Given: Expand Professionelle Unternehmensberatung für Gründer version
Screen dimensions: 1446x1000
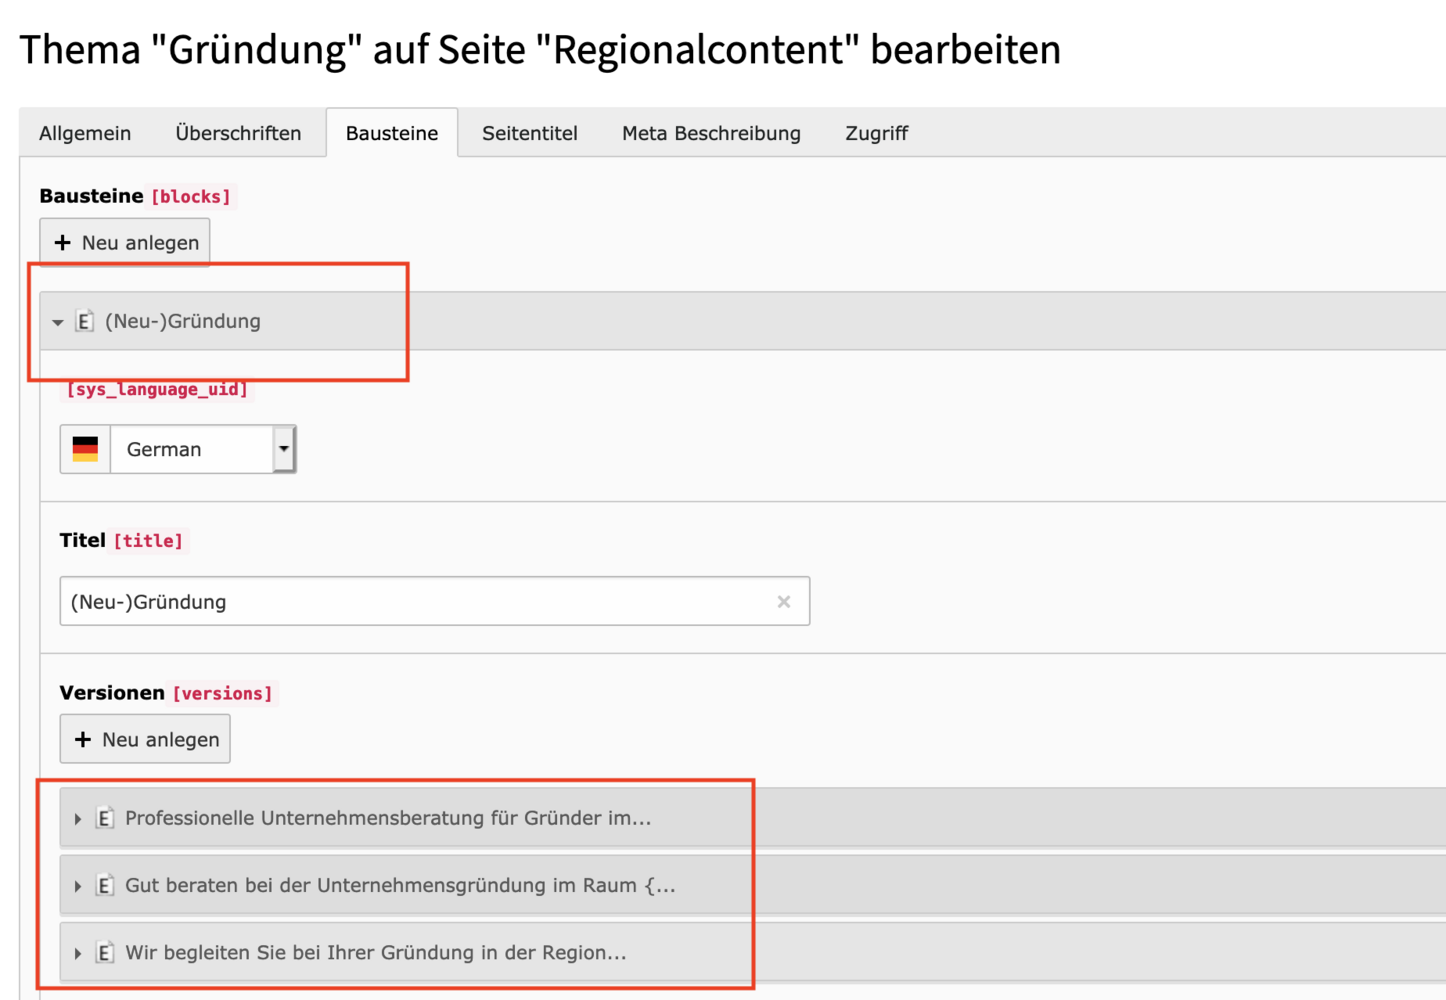Looking at the screenshot, I should coord(78,819).
